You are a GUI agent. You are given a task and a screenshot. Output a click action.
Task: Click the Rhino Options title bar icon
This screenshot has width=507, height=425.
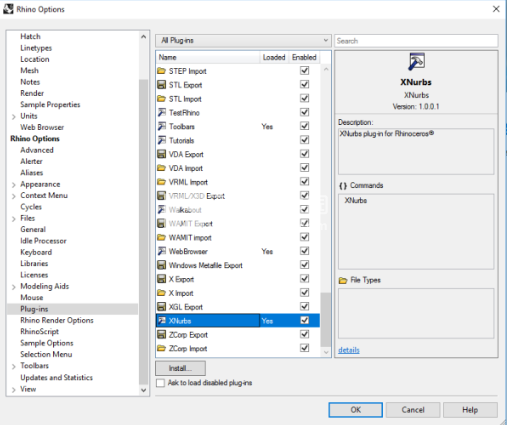coord(8,9)
